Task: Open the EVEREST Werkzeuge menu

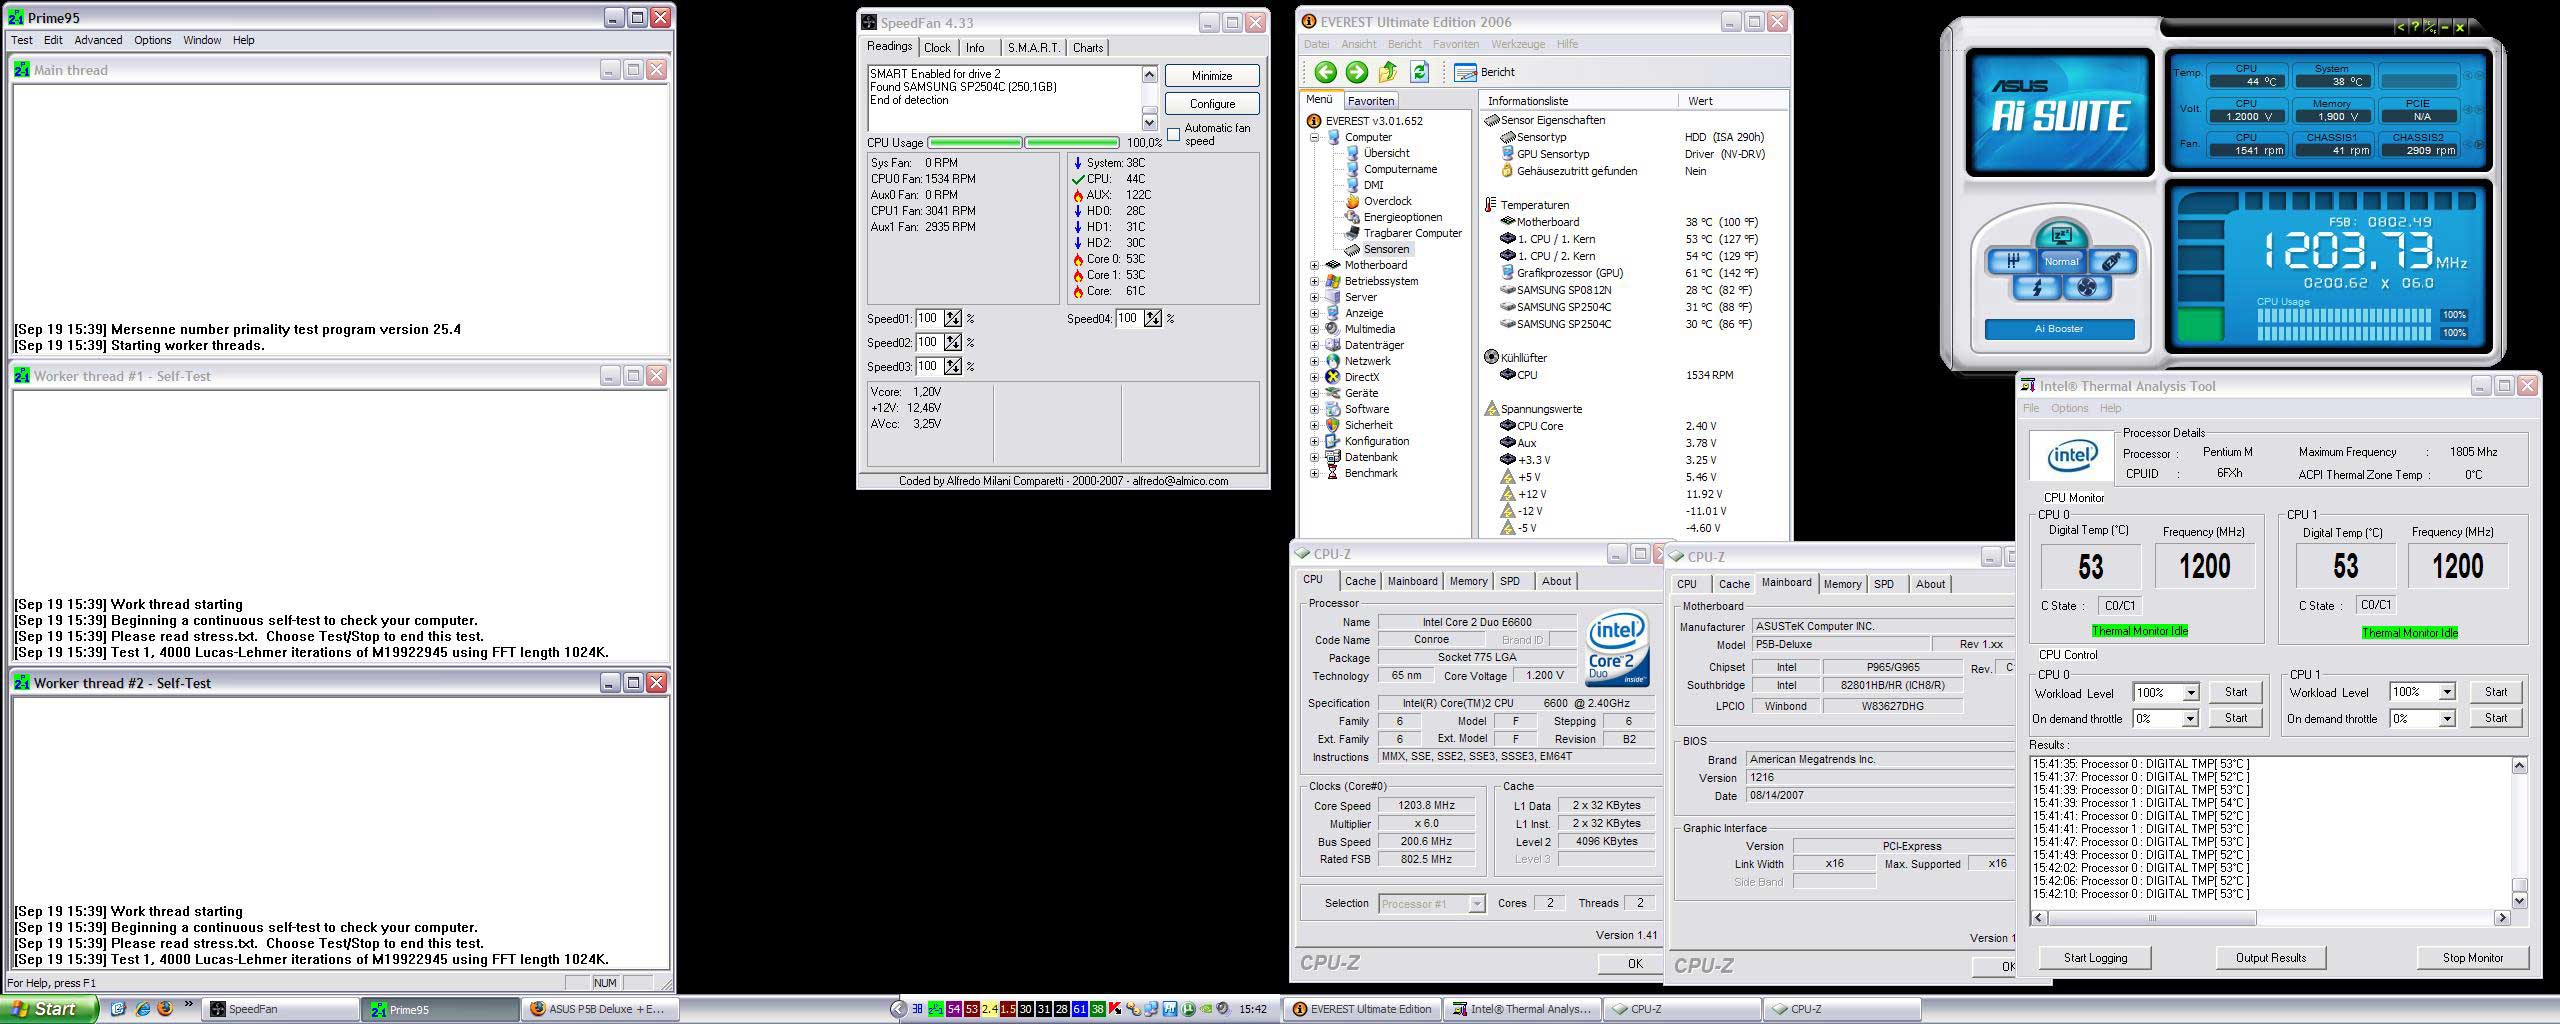Action: [x=1518, y=44]
